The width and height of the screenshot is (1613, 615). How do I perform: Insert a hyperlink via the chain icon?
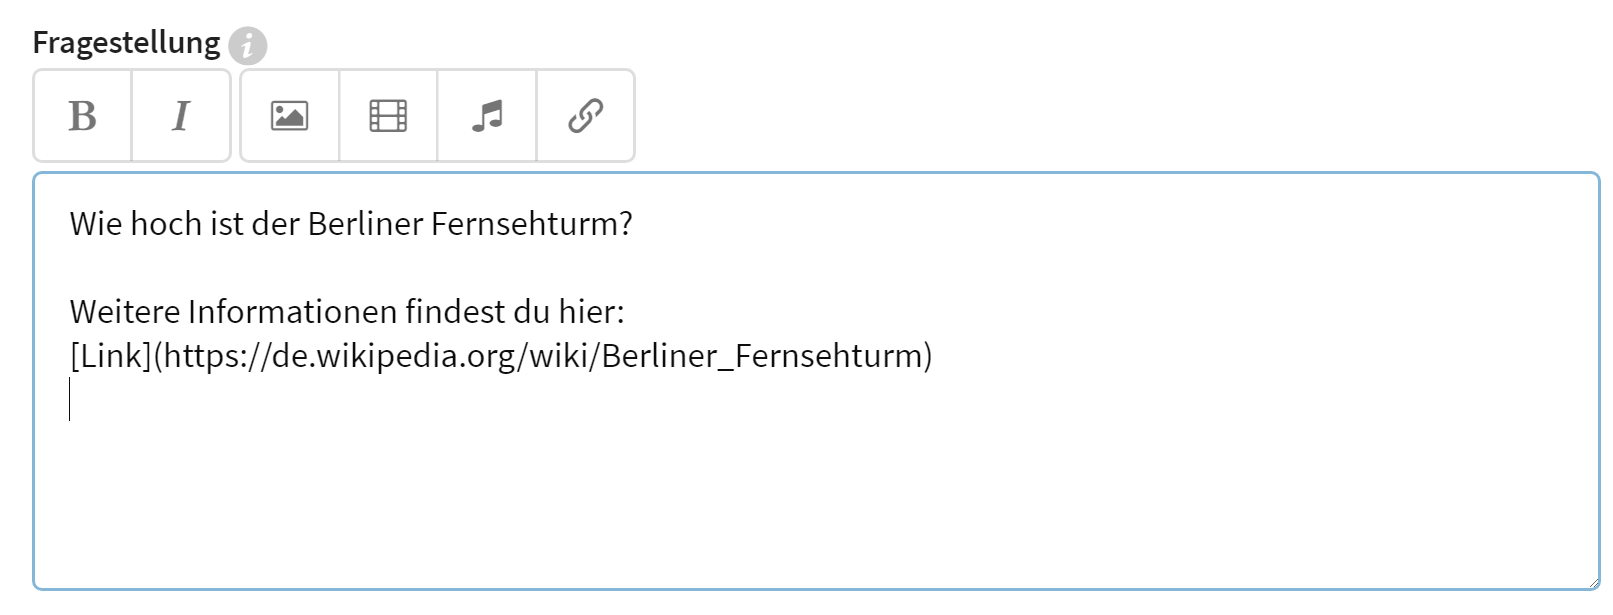[x=585, y=116]
